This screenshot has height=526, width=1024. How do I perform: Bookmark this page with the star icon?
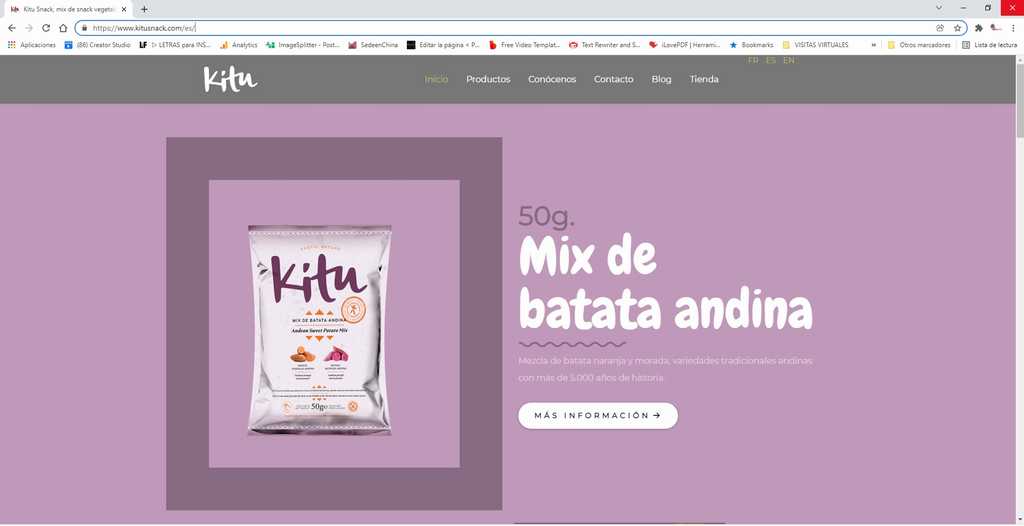[x=957, y=28]
